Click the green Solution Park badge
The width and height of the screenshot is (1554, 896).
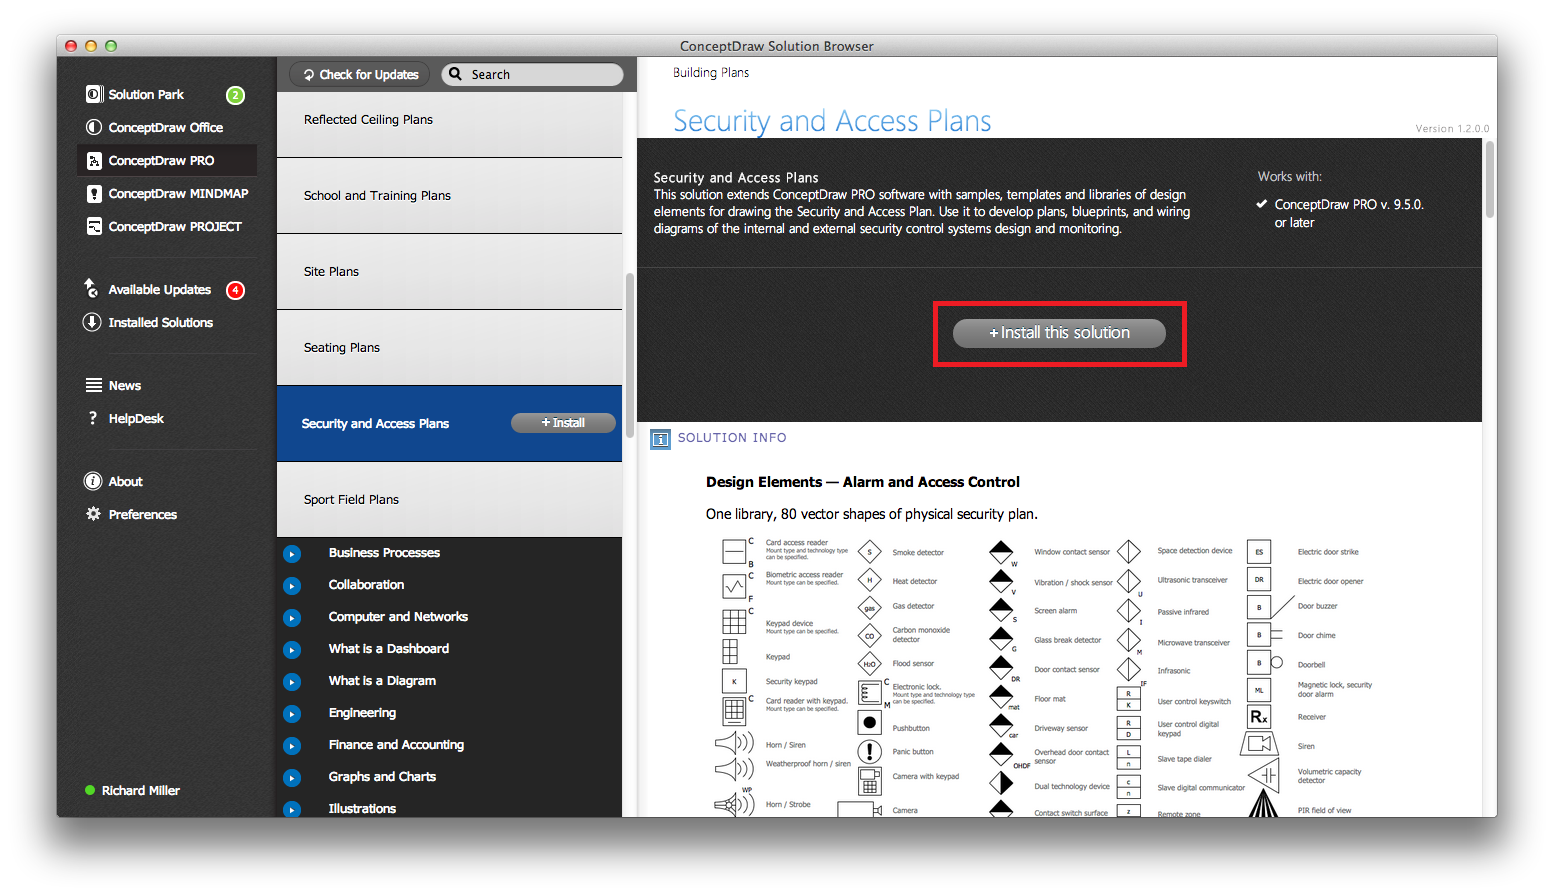[x=235, y=95]
